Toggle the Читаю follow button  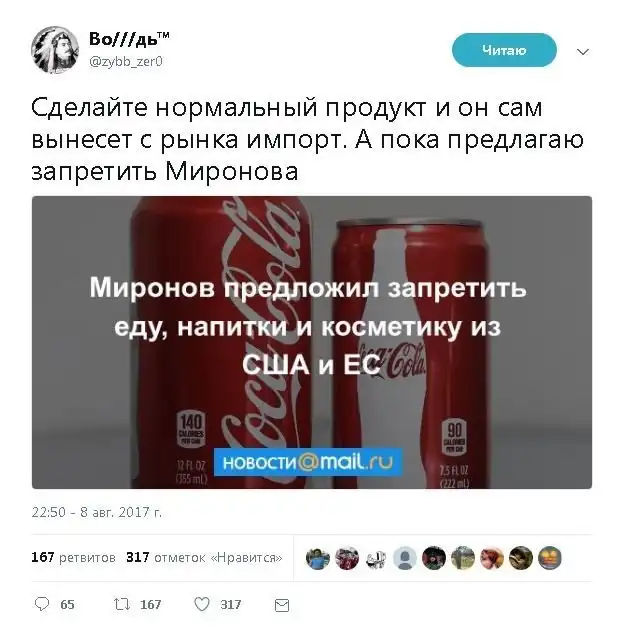504,50
